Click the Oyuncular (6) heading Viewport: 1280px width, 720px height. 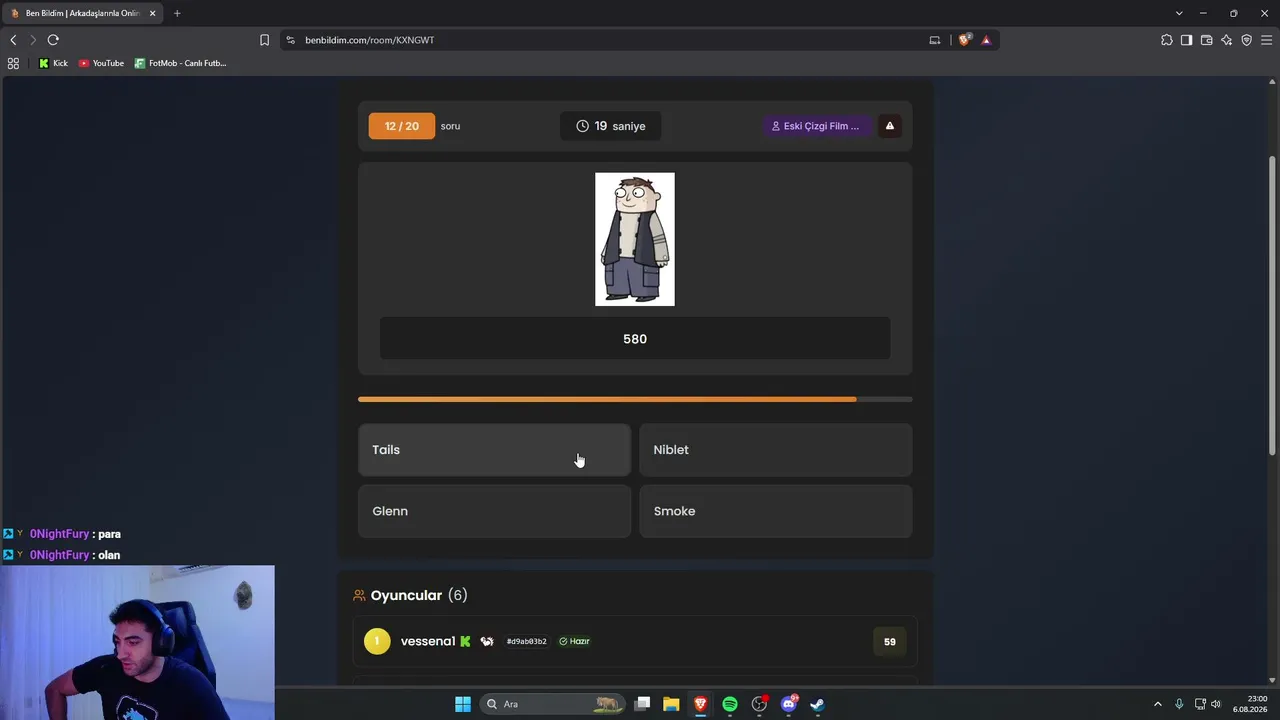419,595
